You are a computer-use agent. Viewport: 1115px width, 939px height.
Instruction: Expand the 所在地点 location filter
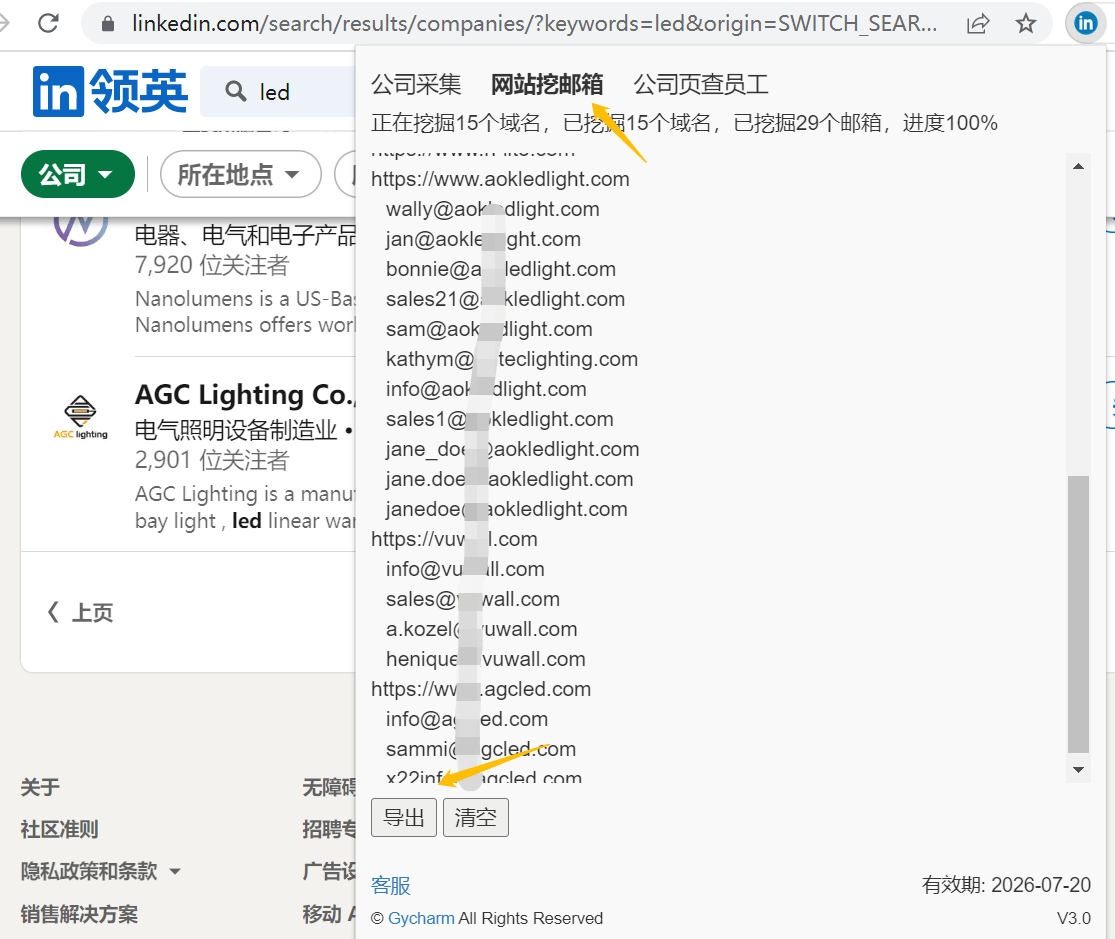[240, 174]
